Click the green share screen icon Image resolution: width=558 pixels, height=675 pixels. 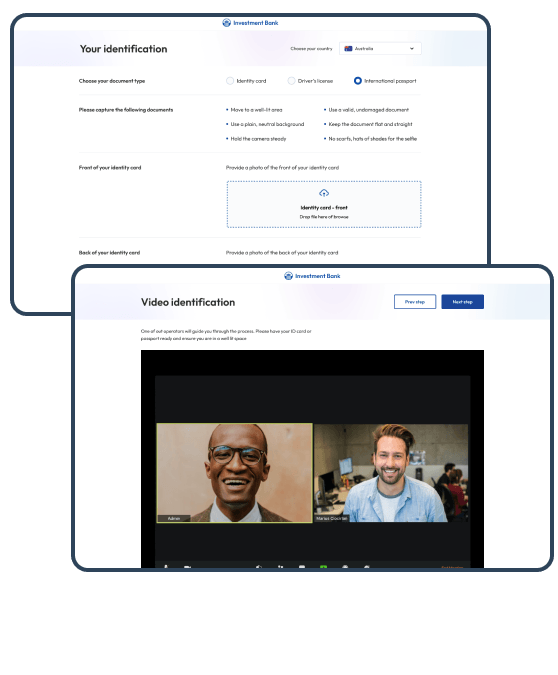coord(323,567)
